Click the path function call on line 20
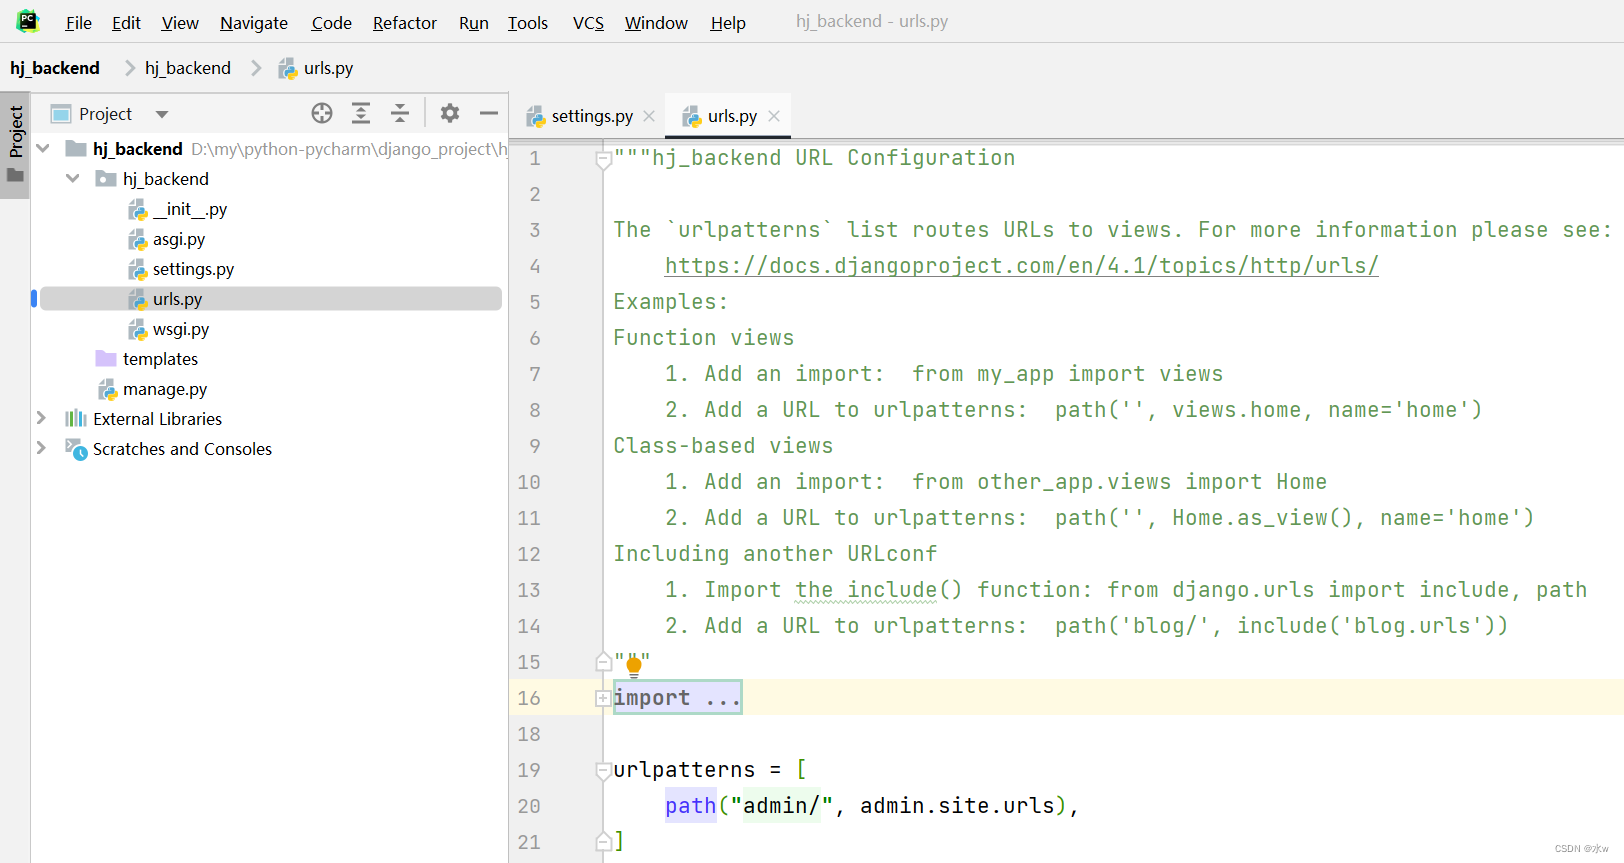The height and width of the screenshot is (863, 1624). click(691, 806)
